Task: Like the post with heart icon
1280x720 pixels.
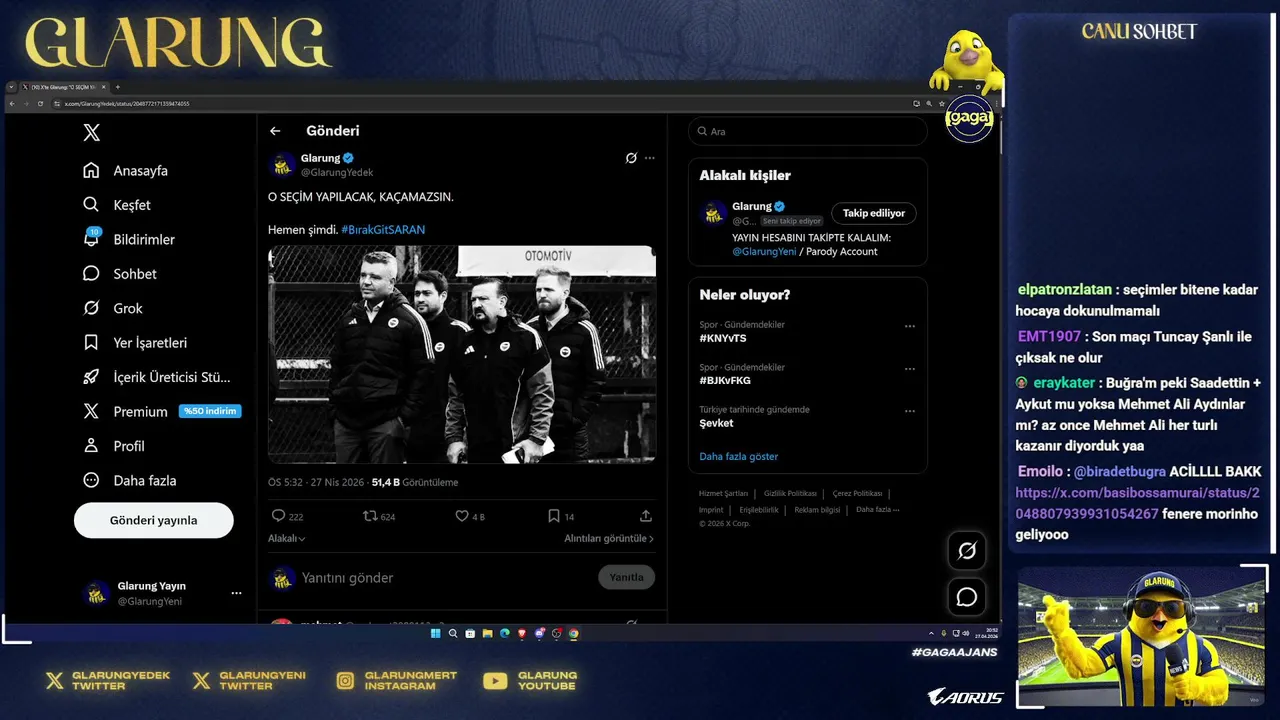Action: pyautogui.click(x=462, y=516)
